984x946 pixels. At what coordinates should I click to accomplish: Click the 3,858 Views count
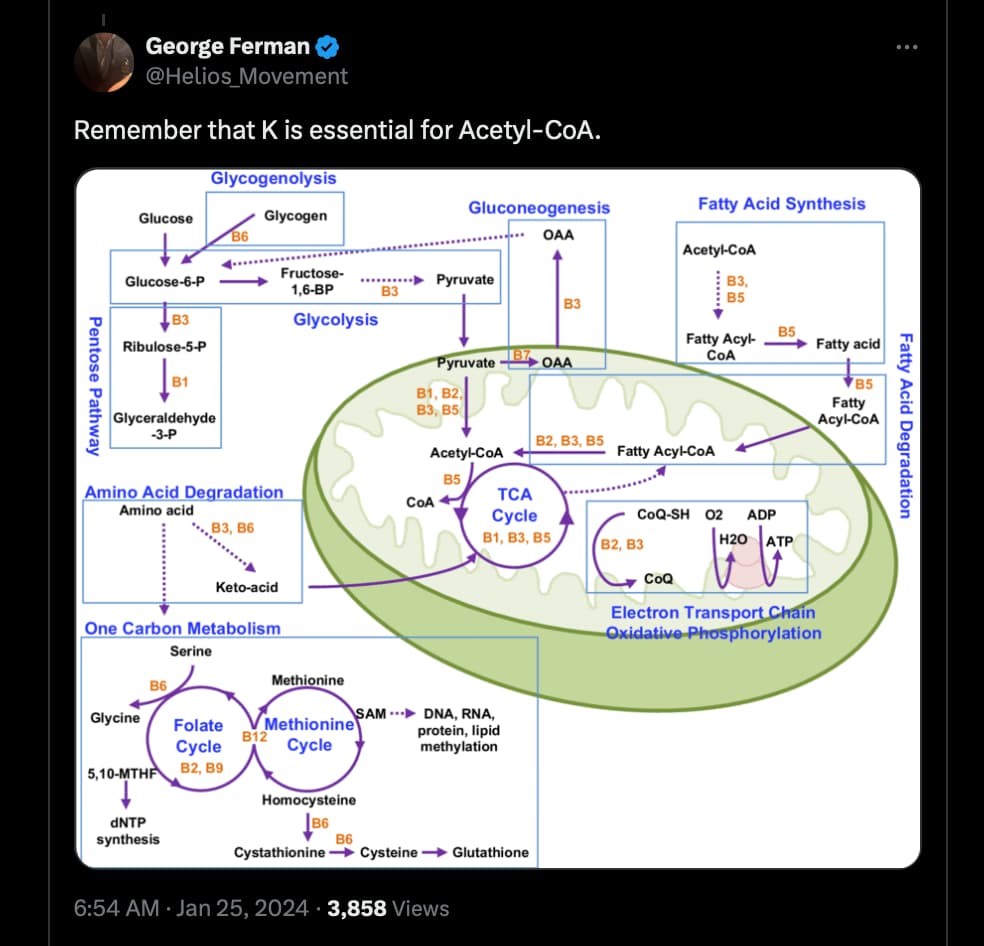pos(389,908)
